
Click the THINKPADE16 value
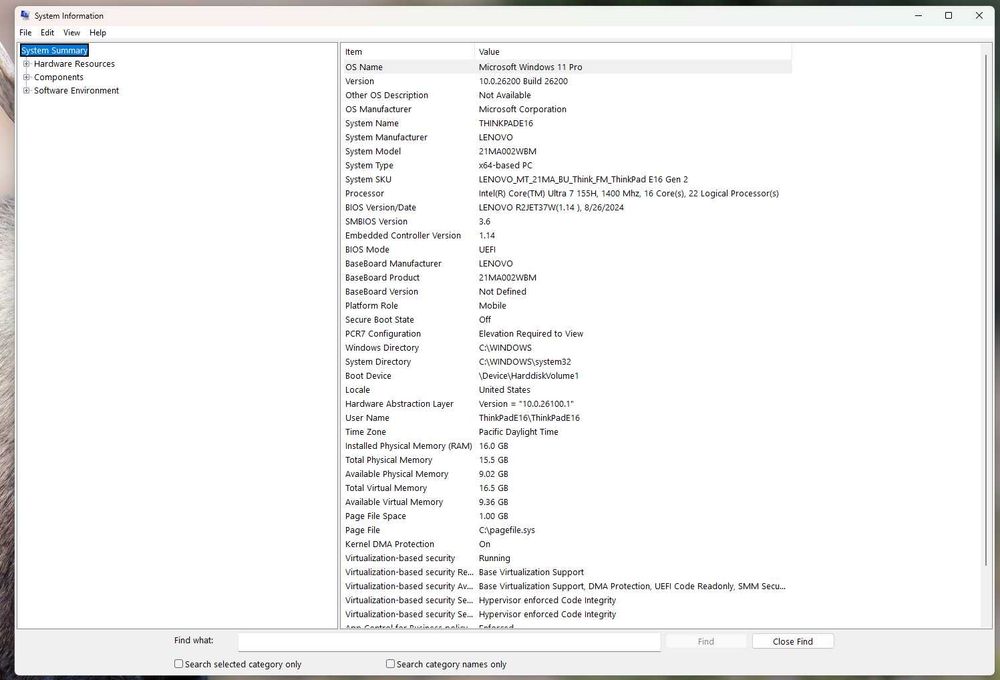click(x=506, y=123)
